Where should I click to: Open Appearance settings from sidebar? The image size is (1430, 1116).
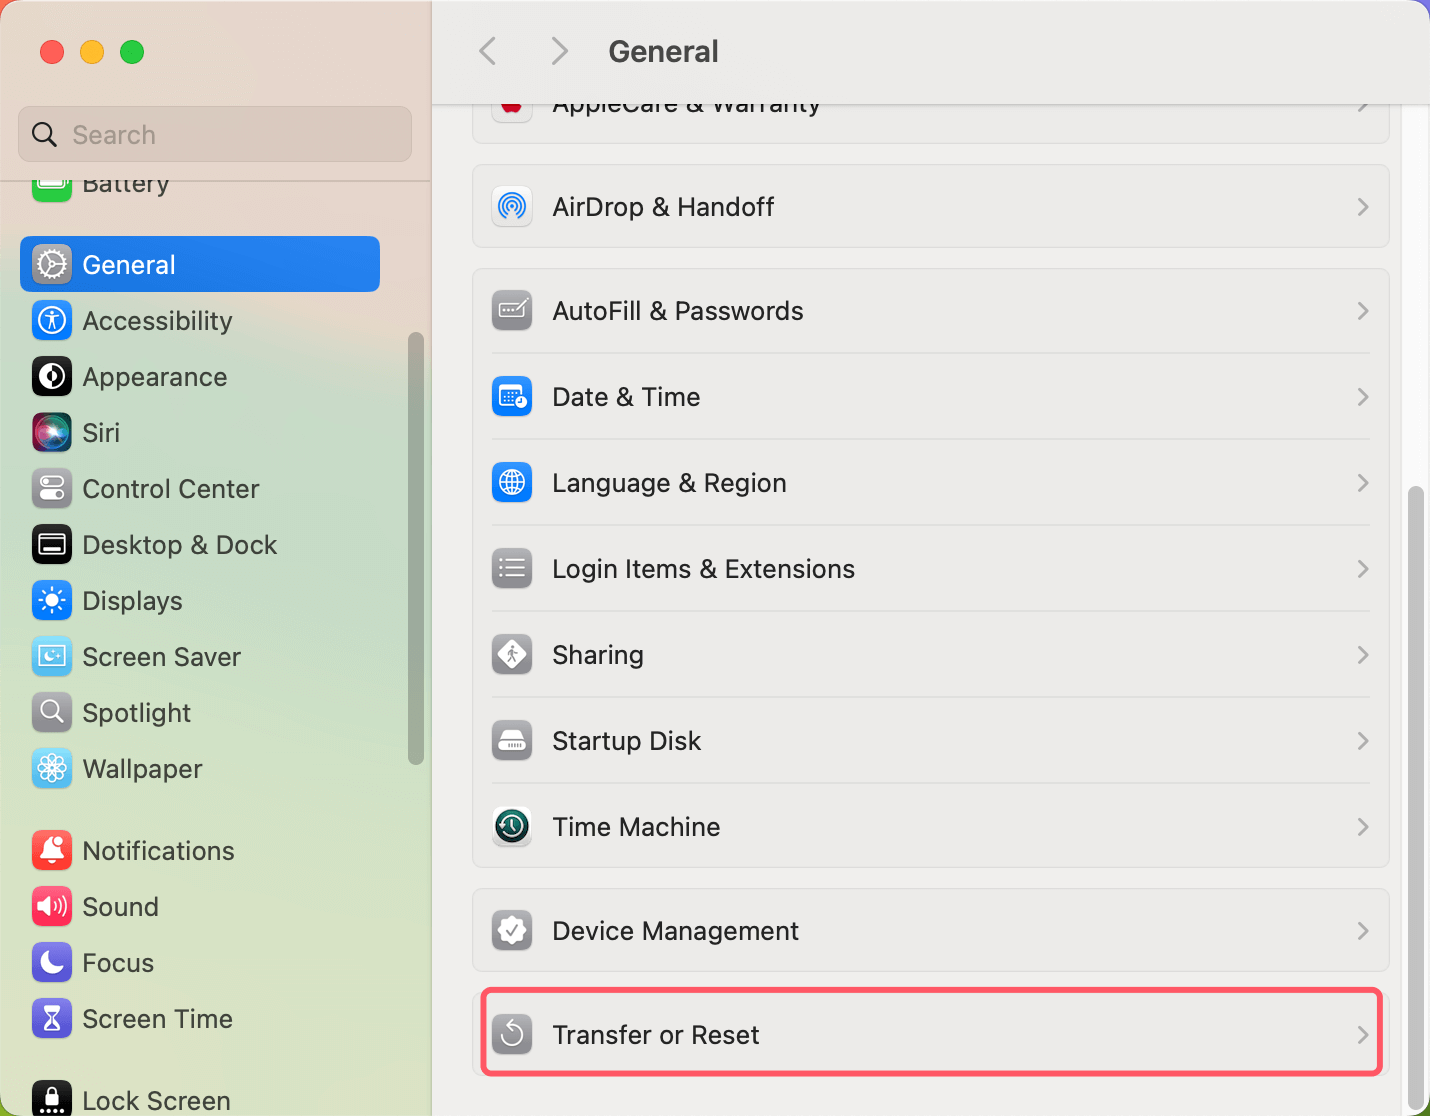(x=51, y=376)
